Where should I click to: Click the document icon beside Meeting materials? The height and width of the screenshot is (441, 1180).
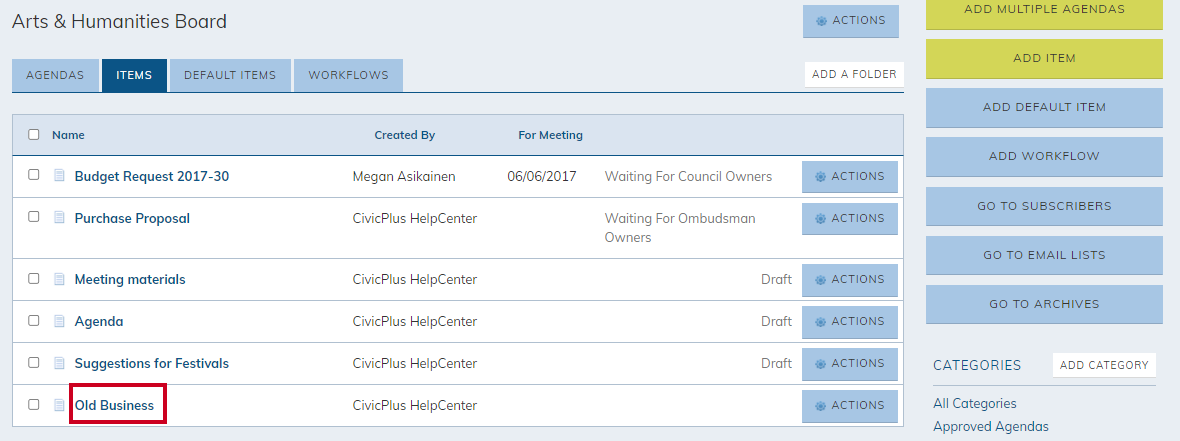pos(59,278)
